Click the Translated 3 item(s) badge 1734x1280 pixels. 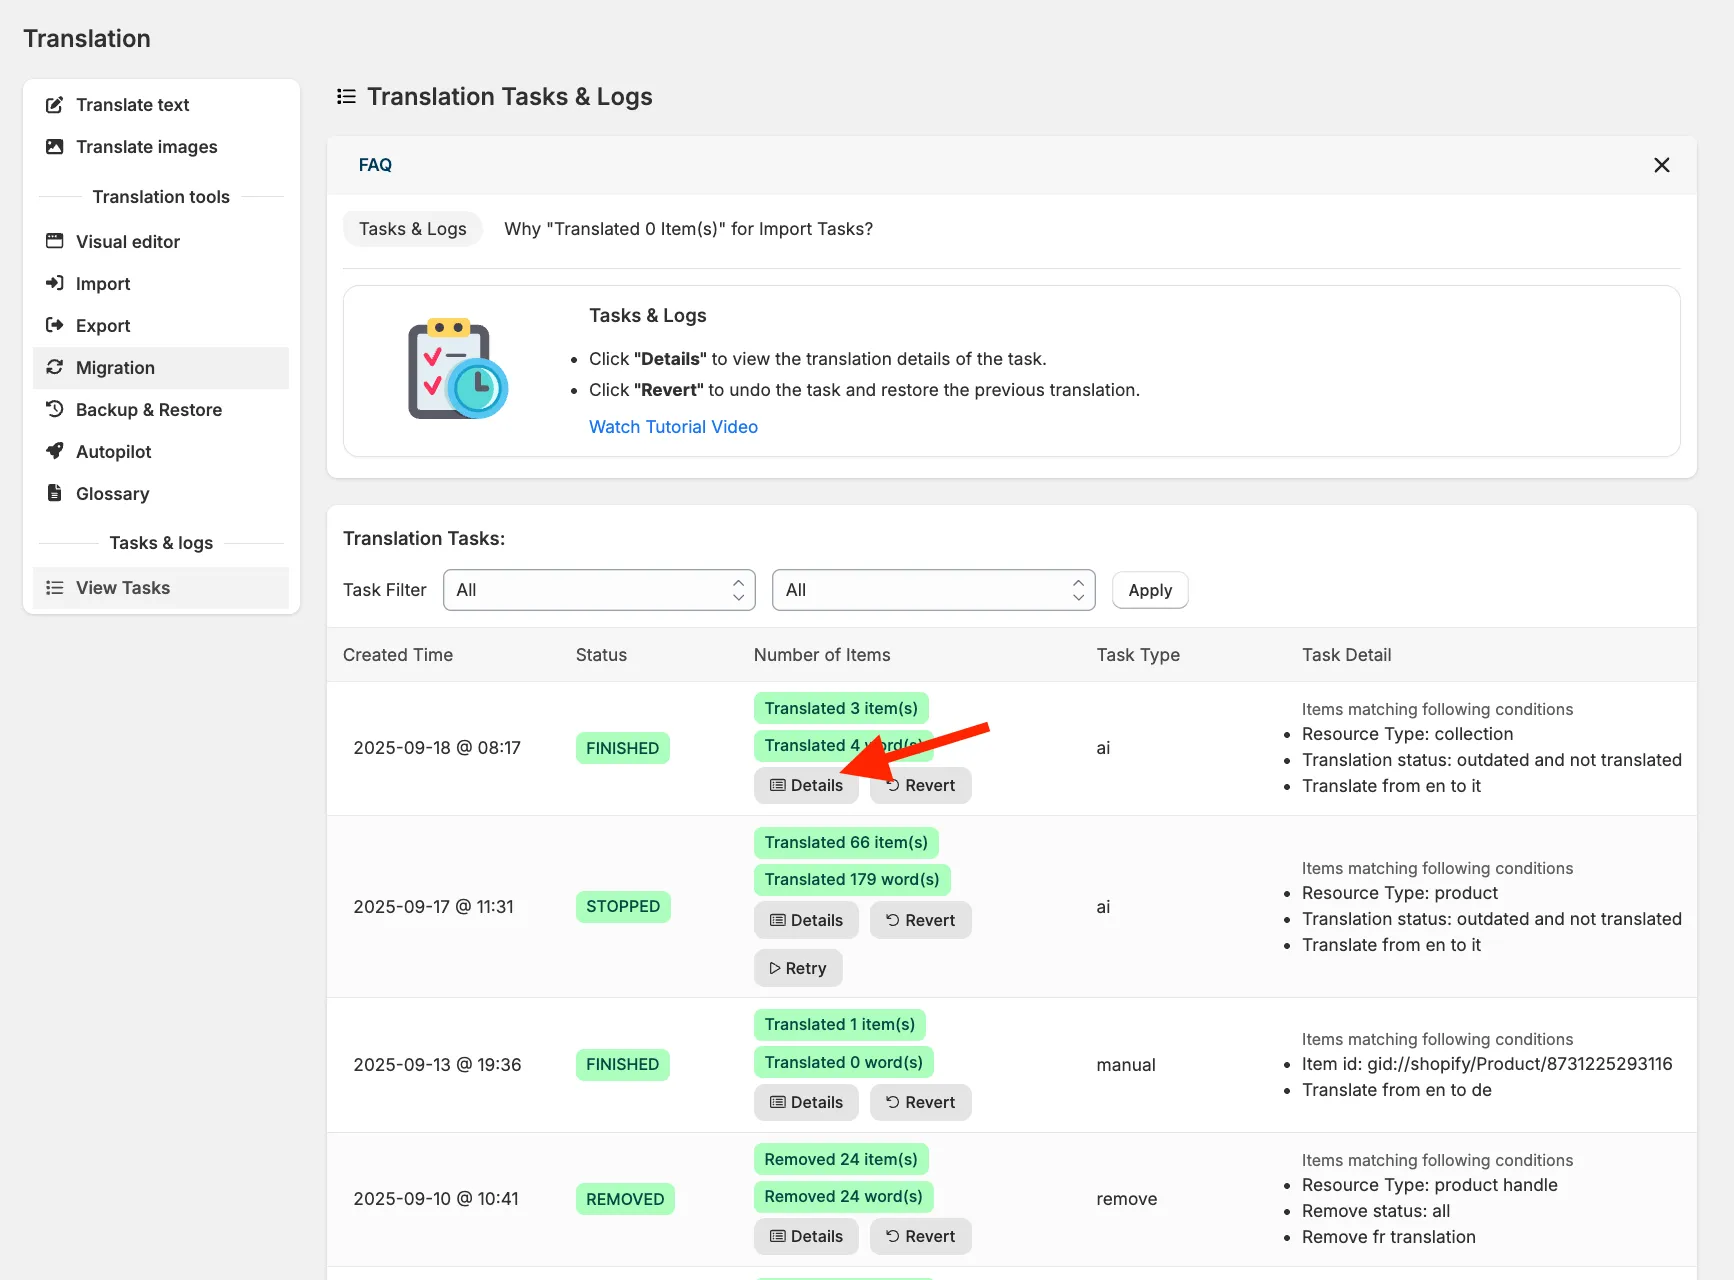[x=841, y=708]
